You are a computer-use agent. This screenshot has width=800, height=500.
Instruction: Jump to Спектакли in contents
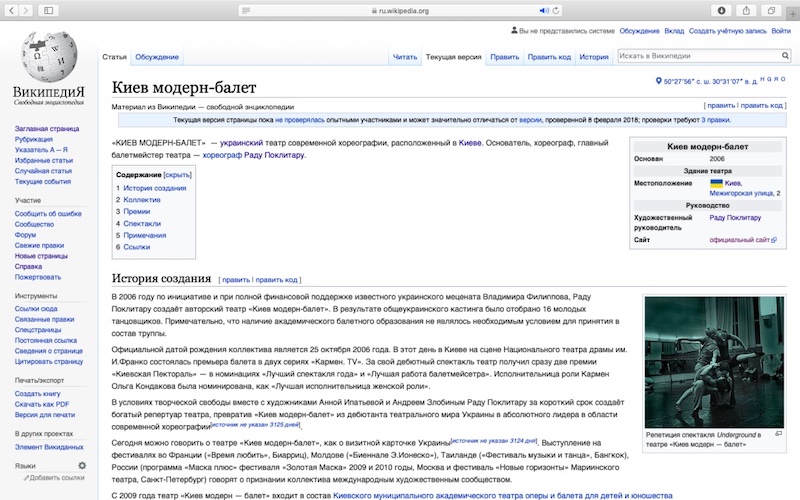(x=142, y=223)
